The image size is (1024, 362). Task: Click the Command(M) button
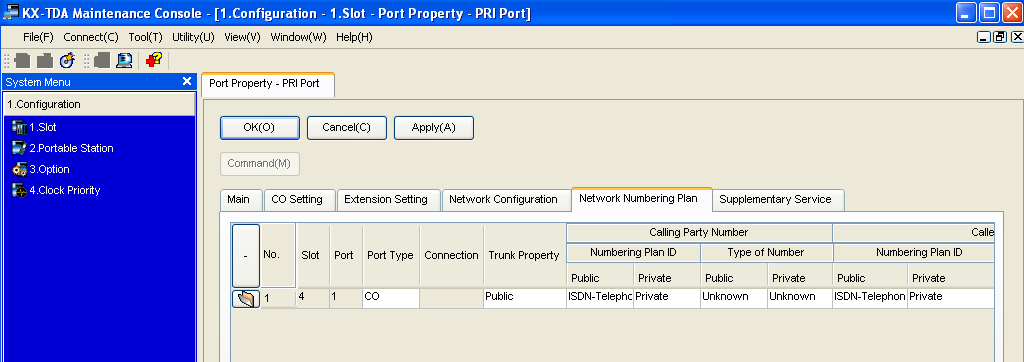[259, 163]
